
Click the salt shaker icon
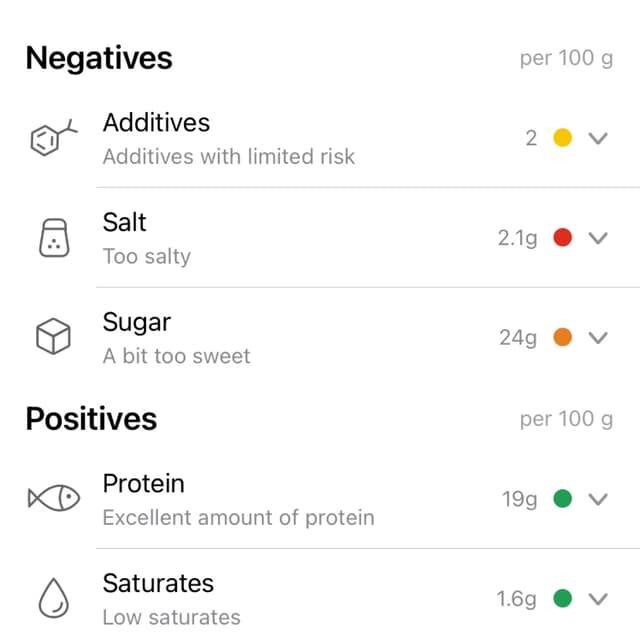[54, 238]
